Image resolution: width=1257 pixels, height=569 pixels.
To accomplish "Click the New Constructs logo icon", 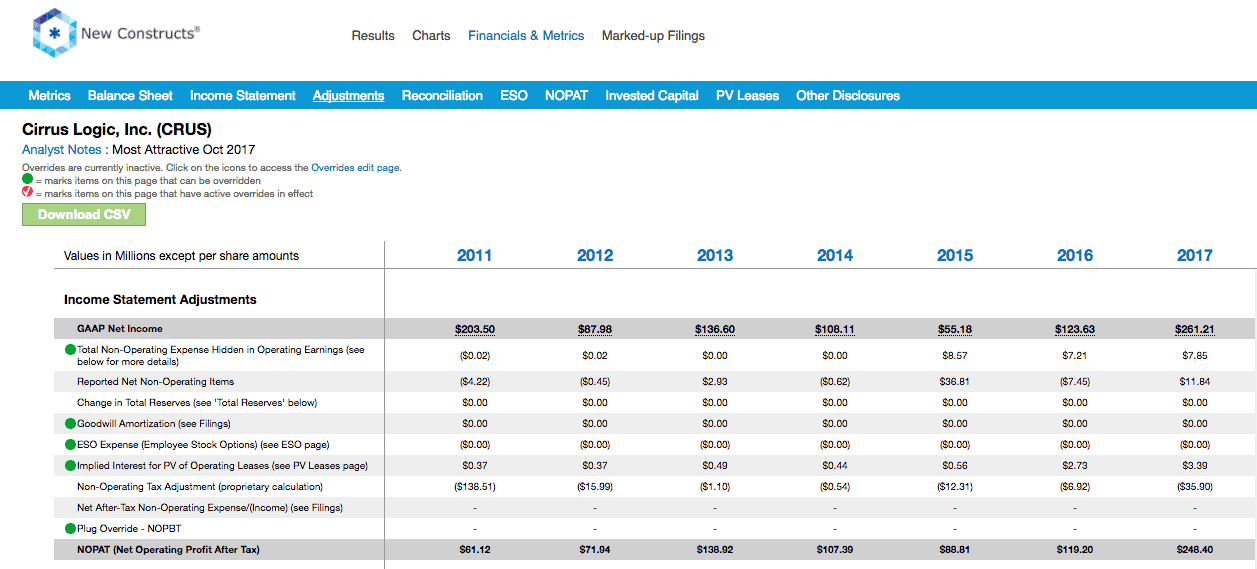I will 54,33.
